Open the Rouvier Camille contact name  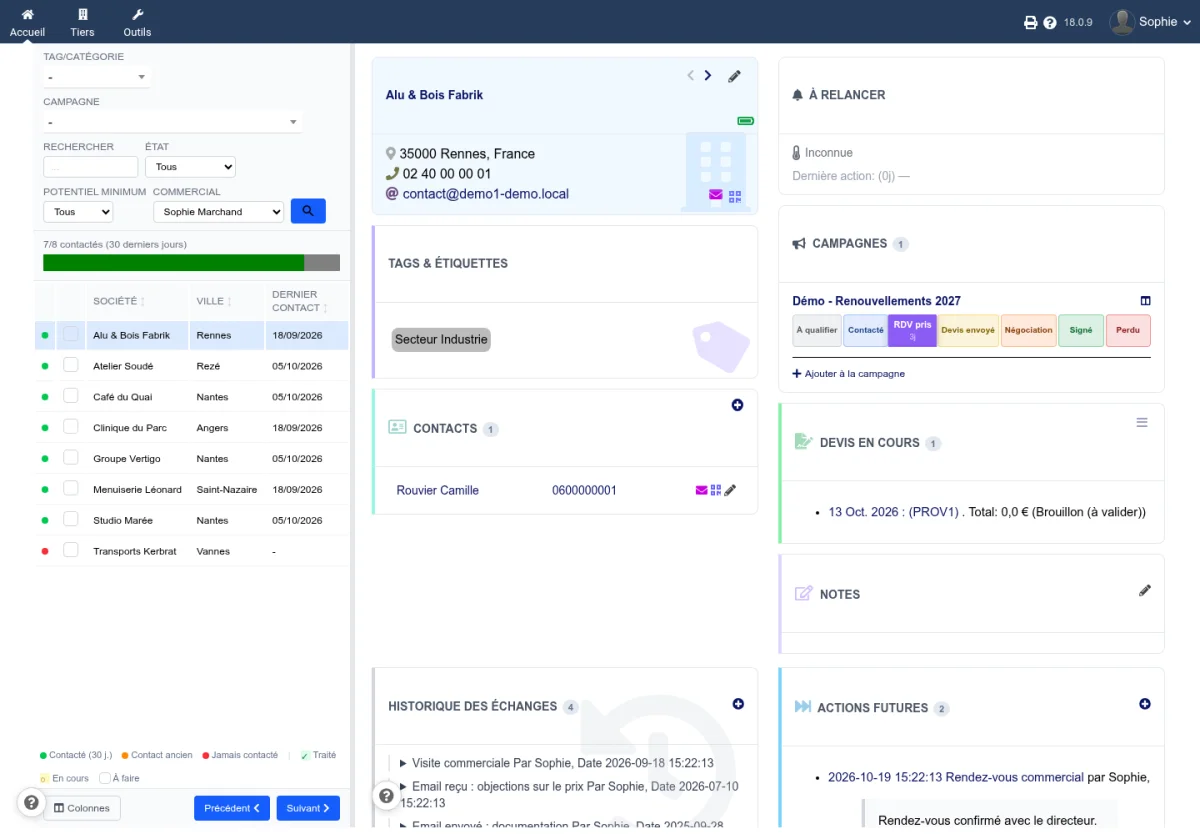click(x=438, y=490)
